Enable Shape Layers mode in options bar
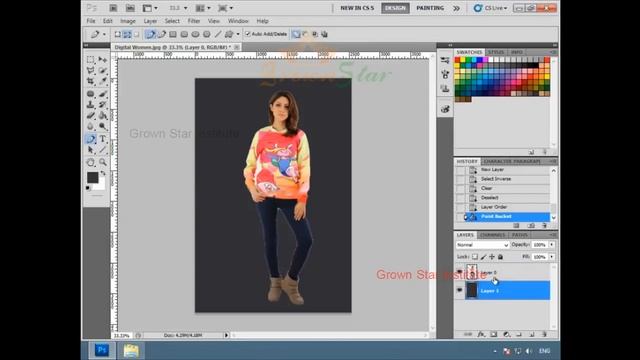This screenshot has height=360, width=640. click(x=117, y=34)
